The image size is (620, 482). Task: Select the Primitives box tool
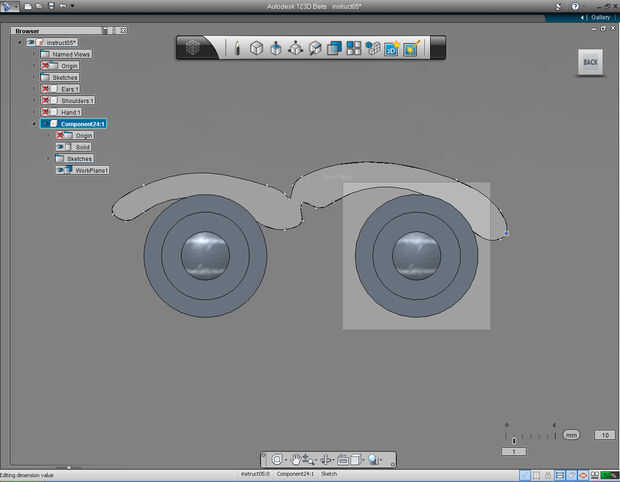pyautogui.click(x=256, y=47)
